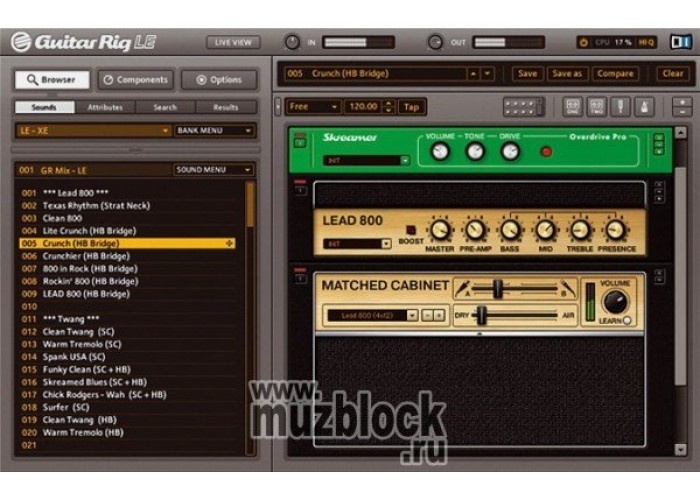Select the Attributes sub-tab
Screen dimensions: 700x500
(105, 107)
